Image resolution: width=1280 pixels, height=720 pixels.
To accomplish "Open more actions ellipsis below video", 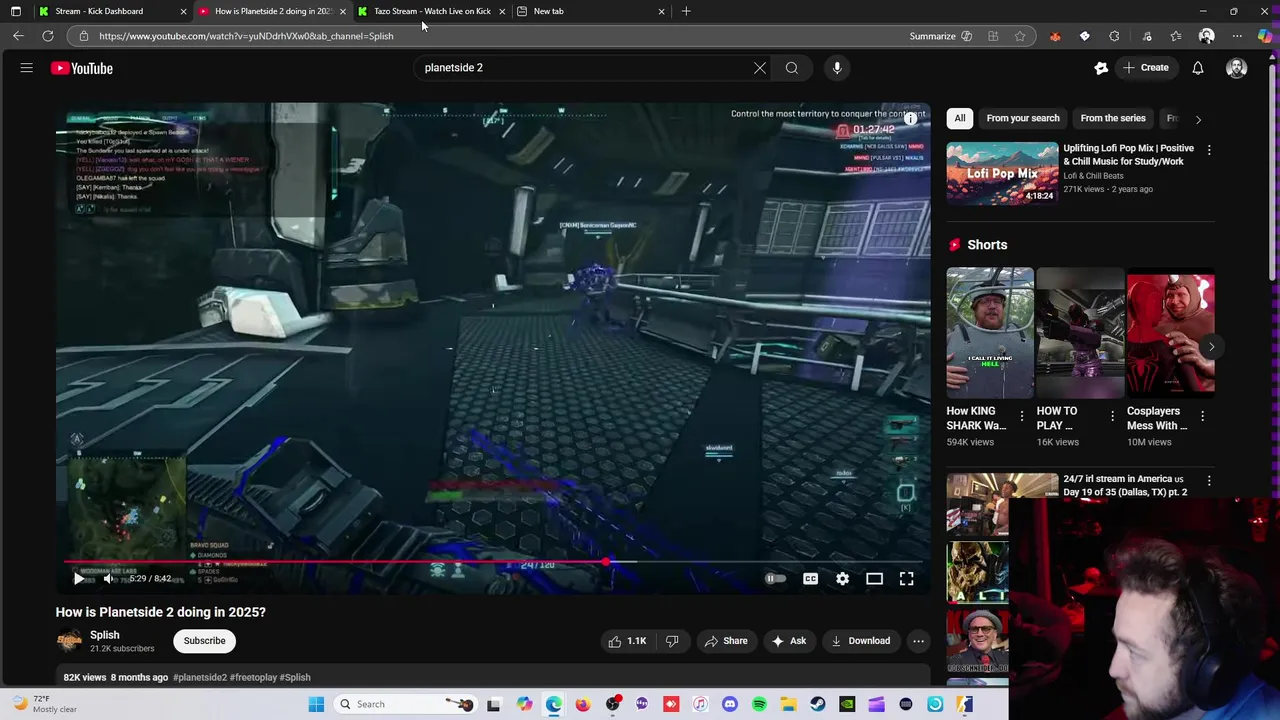I will click(x=918, y=641).
